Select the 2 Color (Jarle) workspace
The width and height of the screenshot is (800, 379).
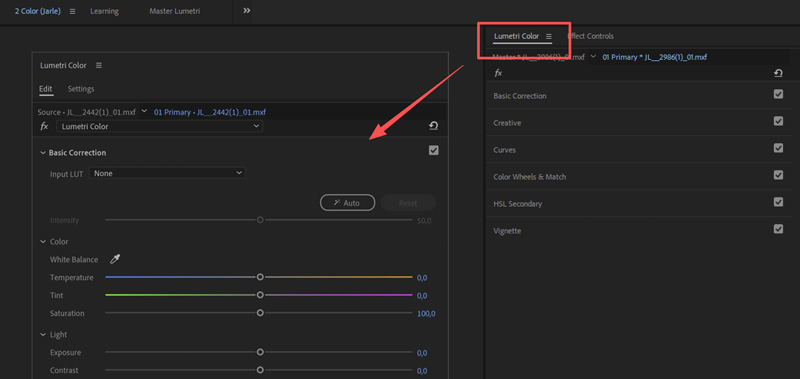(38, 11)
